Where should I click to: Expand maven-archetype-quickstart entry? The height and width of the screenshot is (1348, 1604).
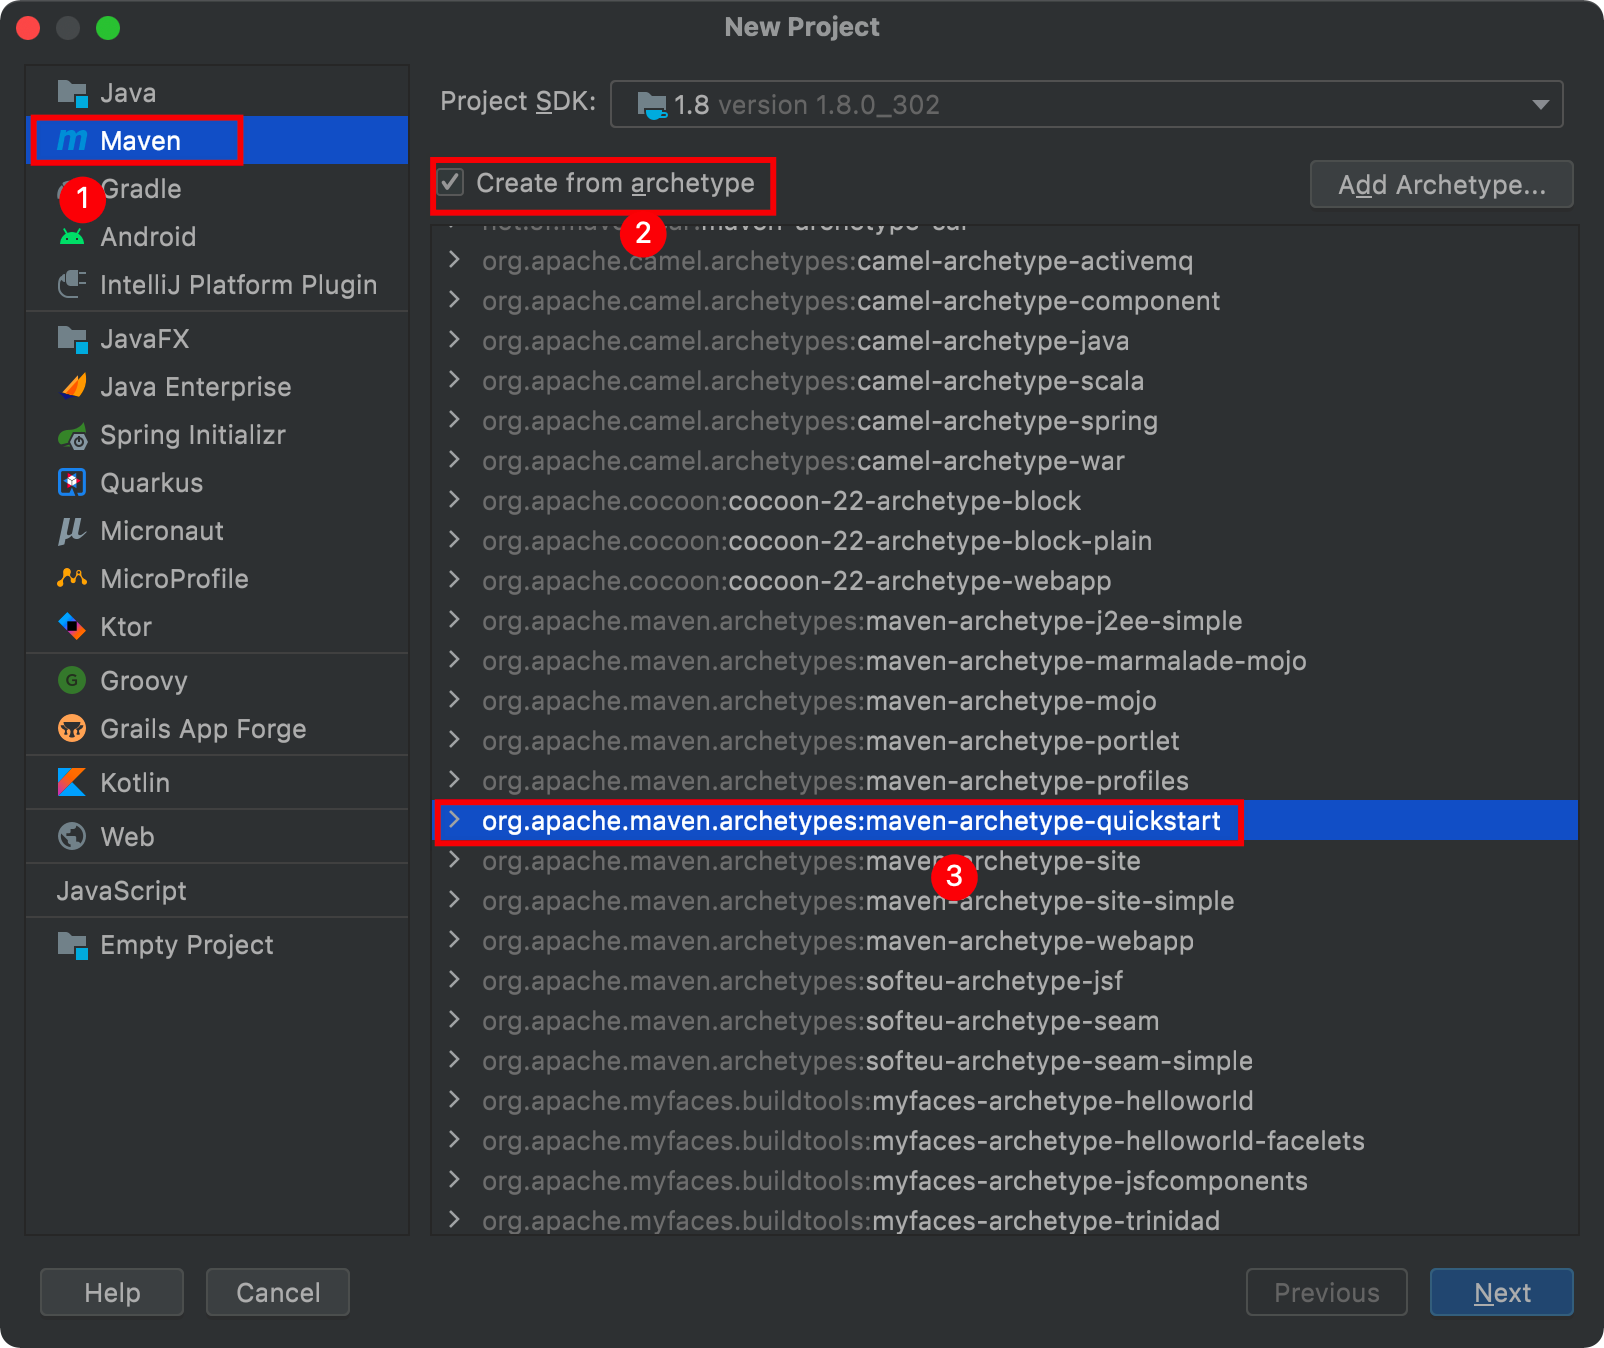[455, 821]
